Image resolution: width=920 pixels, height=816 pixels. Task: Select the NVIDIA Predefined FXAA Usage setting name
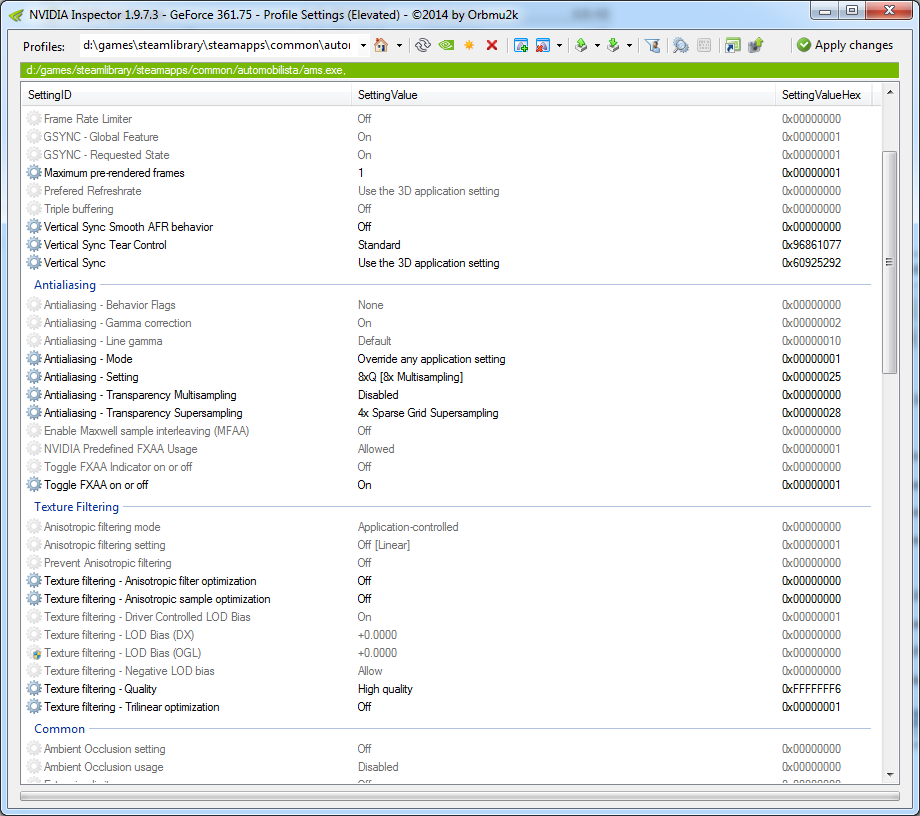(121, 449)
